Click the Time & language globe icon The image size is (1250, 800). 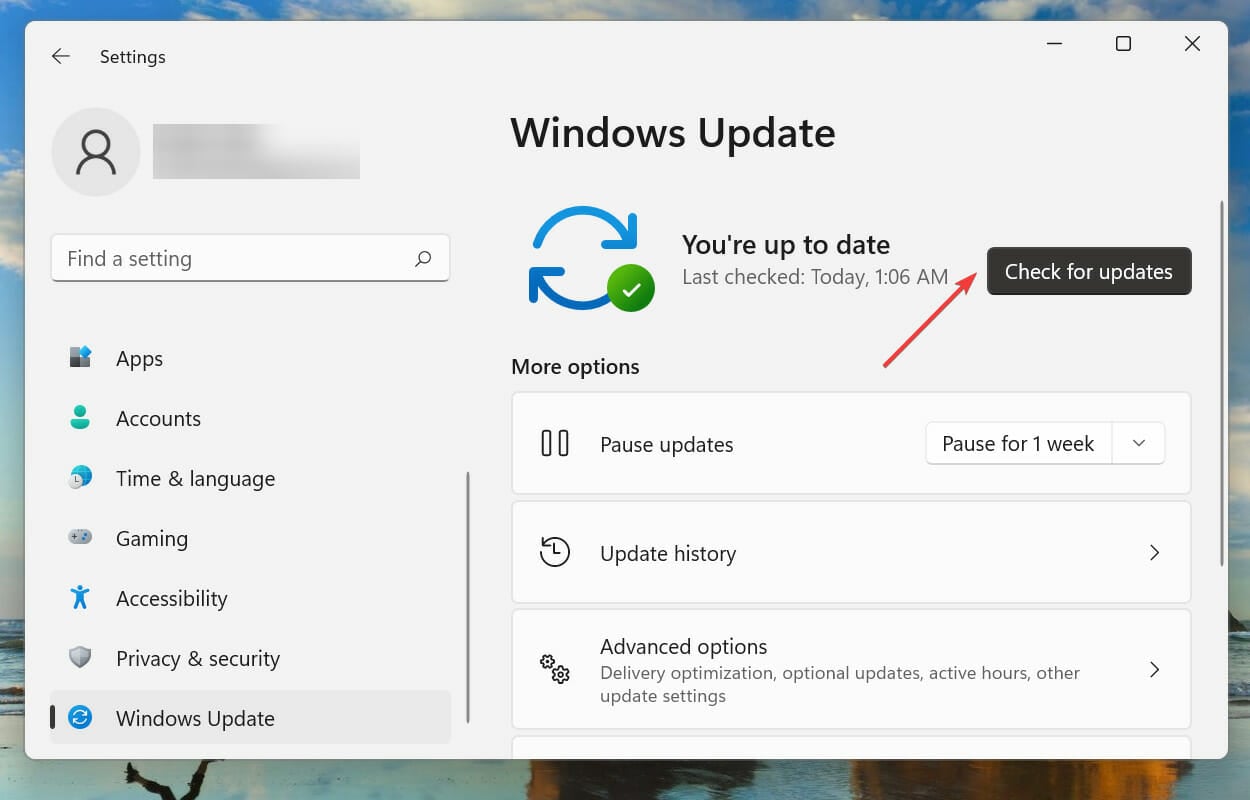point(80,478)
